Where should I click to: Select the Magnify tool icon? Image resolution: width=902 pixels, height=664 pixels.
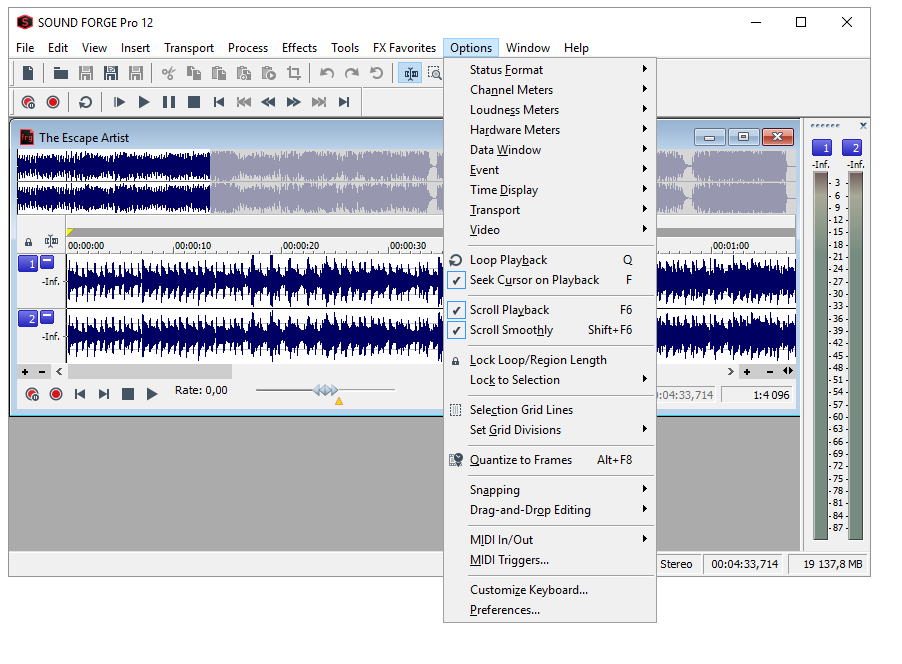pyautogui.click(x=435, y=73)
